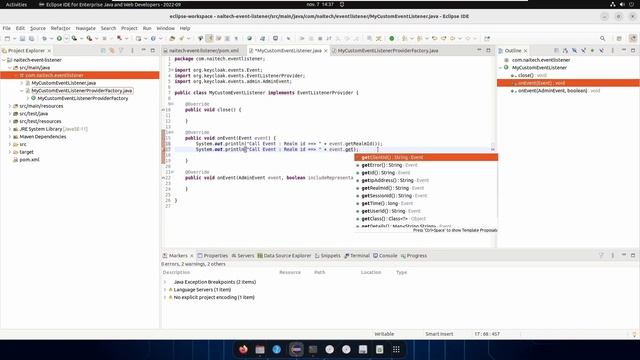This screenshot has width=640, height=360.
Task: Expand the src/main/resources folder
Action: 10,106
